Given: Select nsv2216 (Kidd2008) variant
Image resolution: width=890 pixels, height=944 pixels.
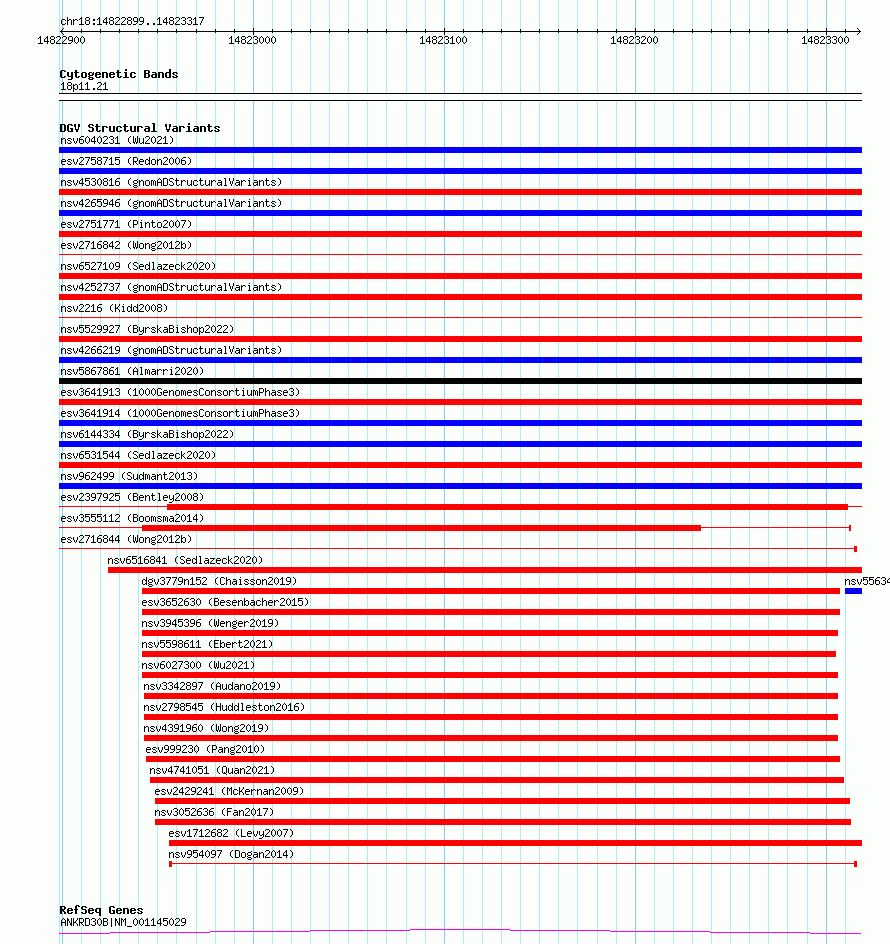Looking at the screenshot, I should [114, 308].
